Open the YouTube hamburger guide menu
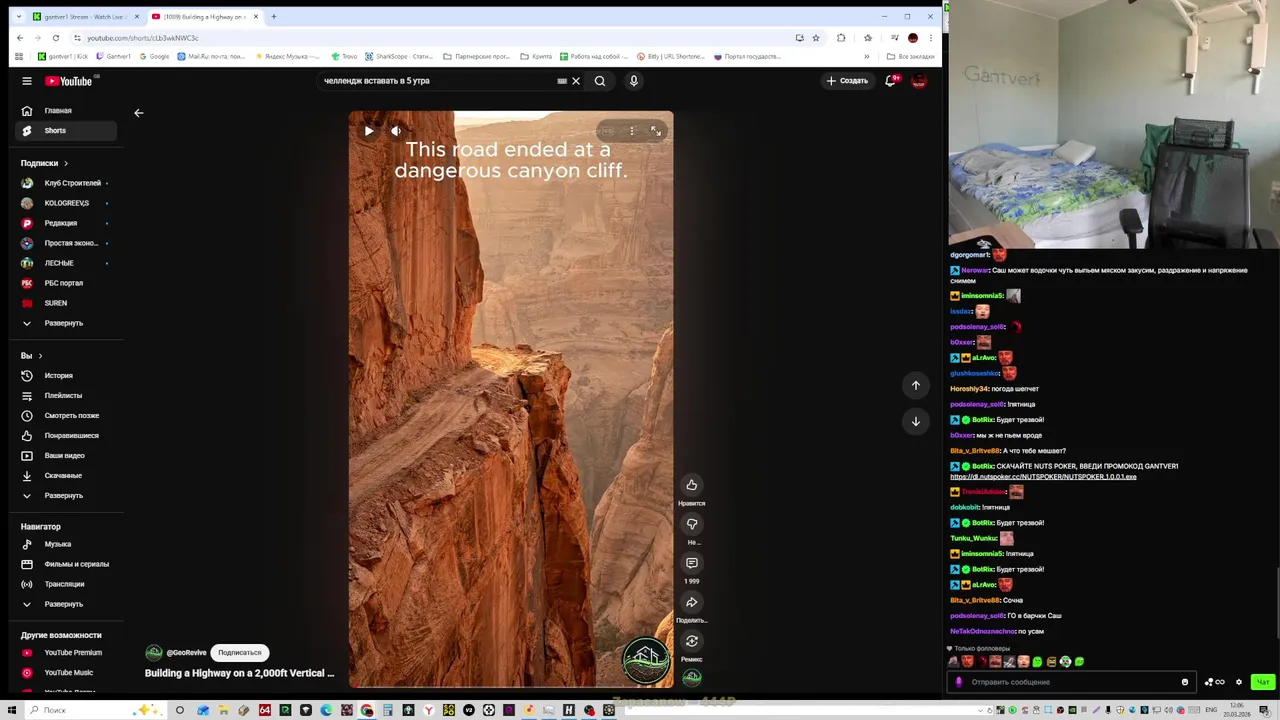 click(27, 81)
